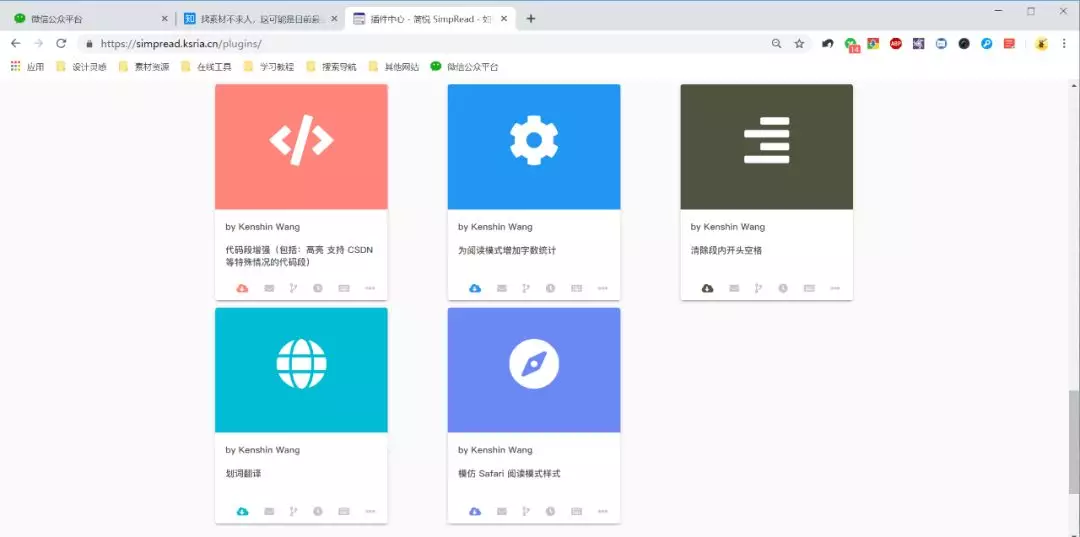1080x537 pixels.
Task: Open the purple compass Safari plugin thumbnail
Action: pos(534,370)
